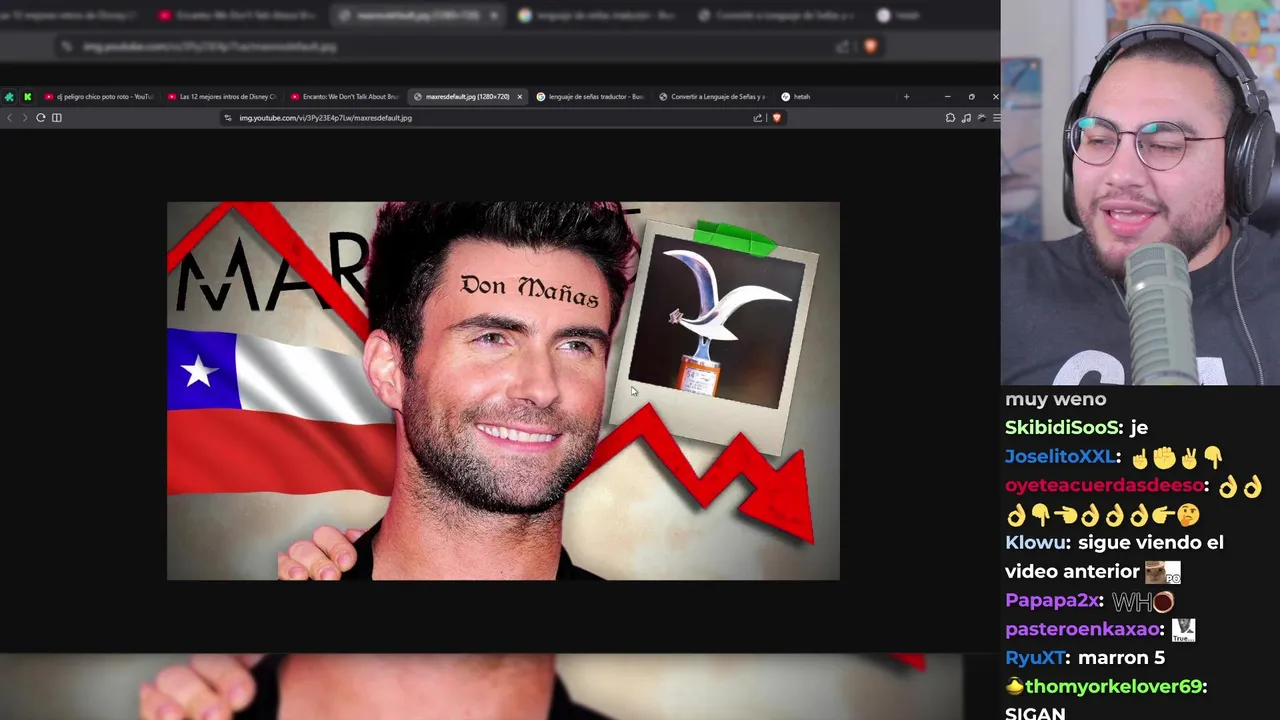Image resolution: width=1280 pixels, height=720 pixels.
Task: Click pasteroenkaxao username in chat
Action: click(x=1081, y=630)
